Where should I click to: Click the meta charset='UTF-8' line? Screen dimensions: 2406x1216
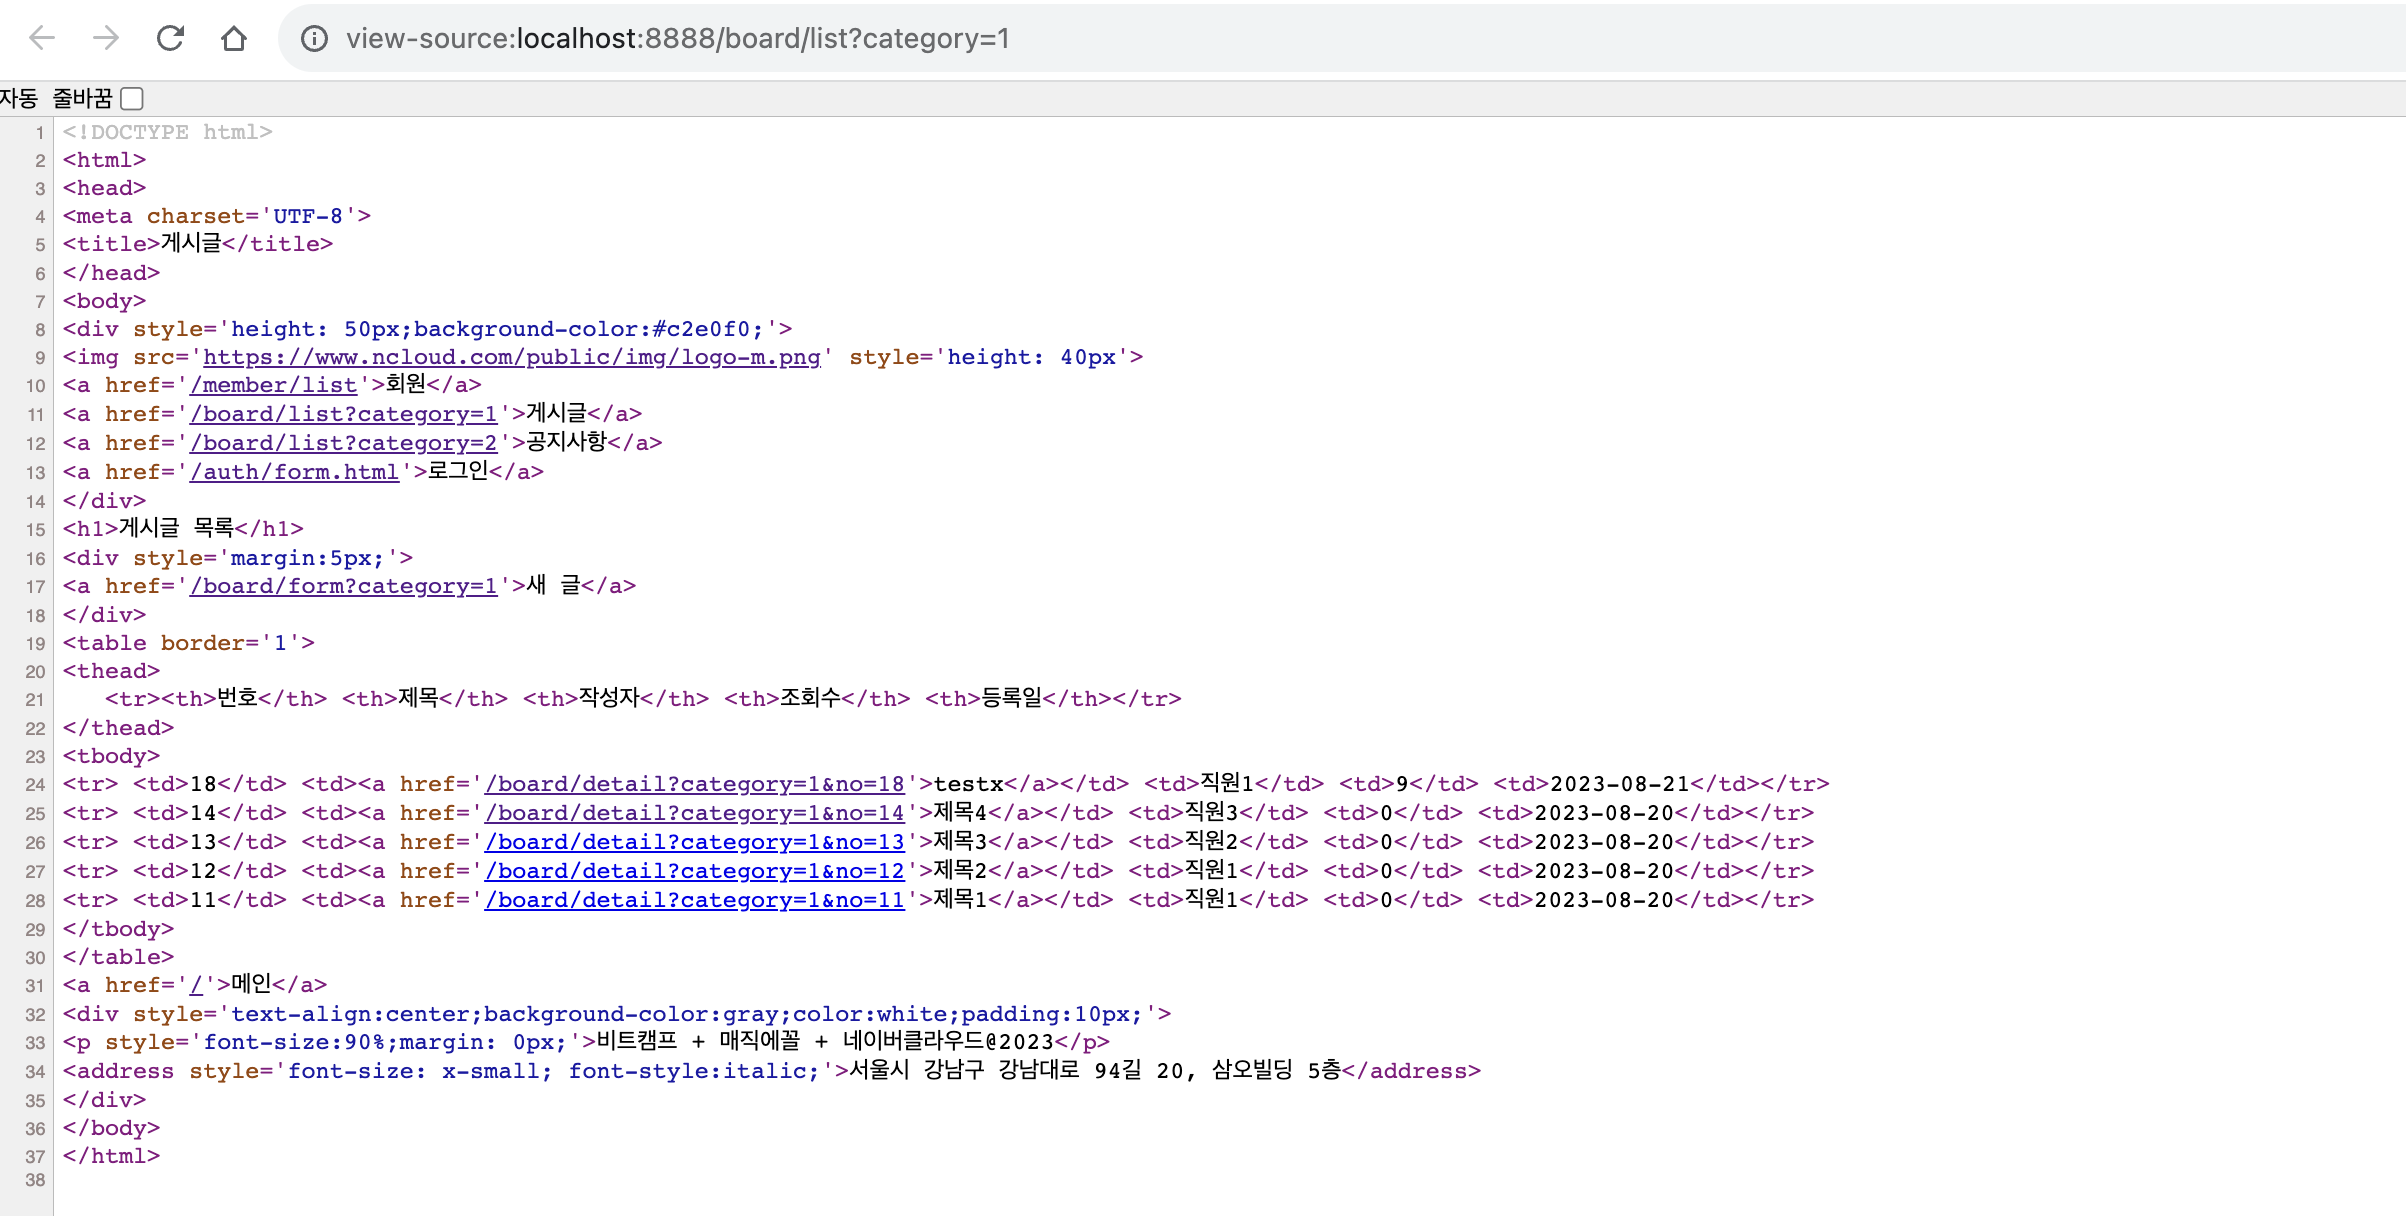coord(216,216)
